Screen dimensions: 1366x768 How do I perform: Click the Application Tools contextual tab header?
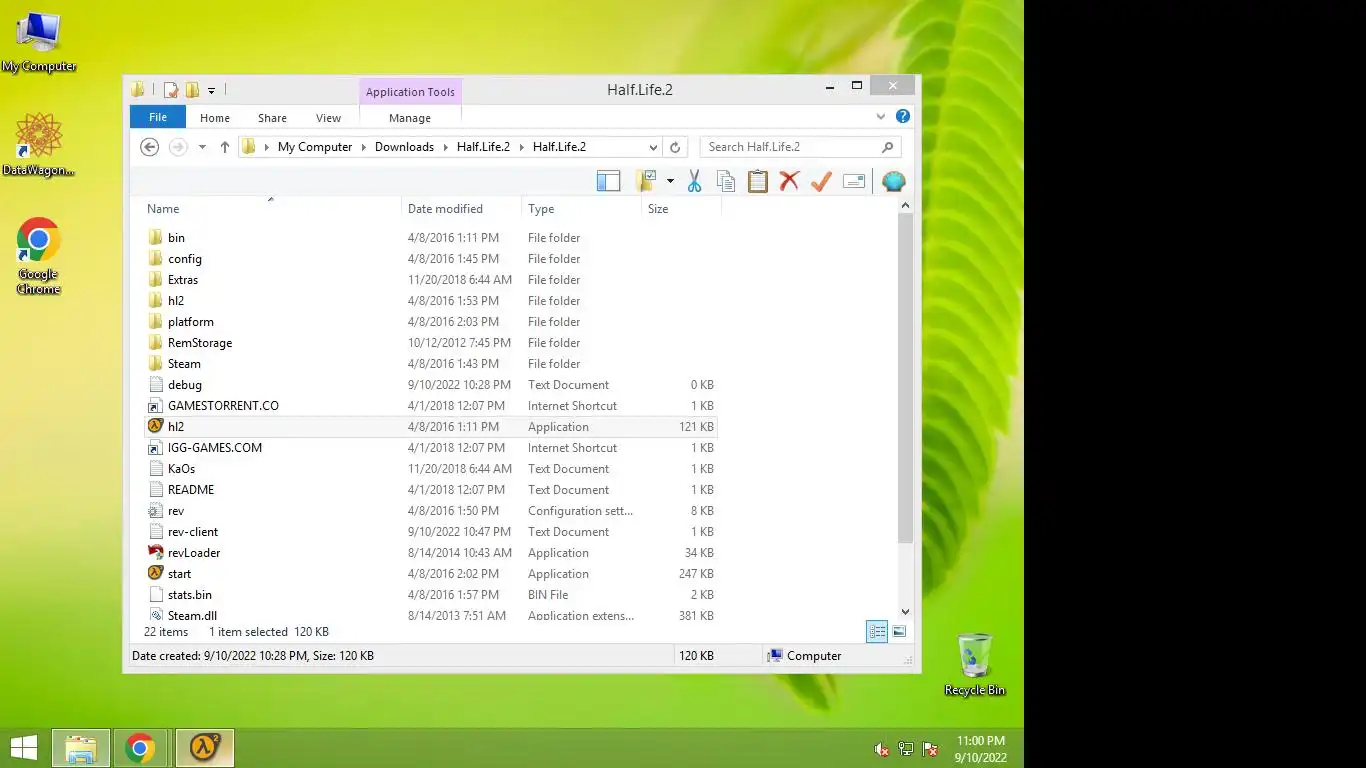(x=410, y=92)
